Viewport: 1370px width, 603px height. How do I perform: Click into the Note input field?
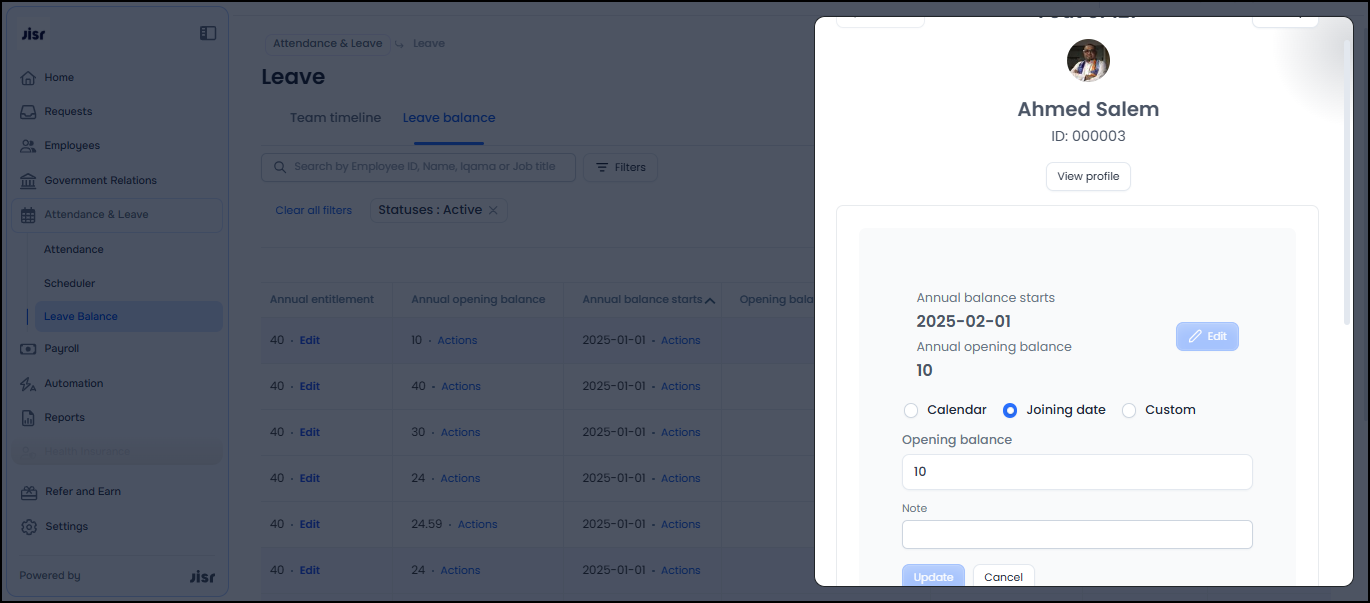coord(1077,535)
